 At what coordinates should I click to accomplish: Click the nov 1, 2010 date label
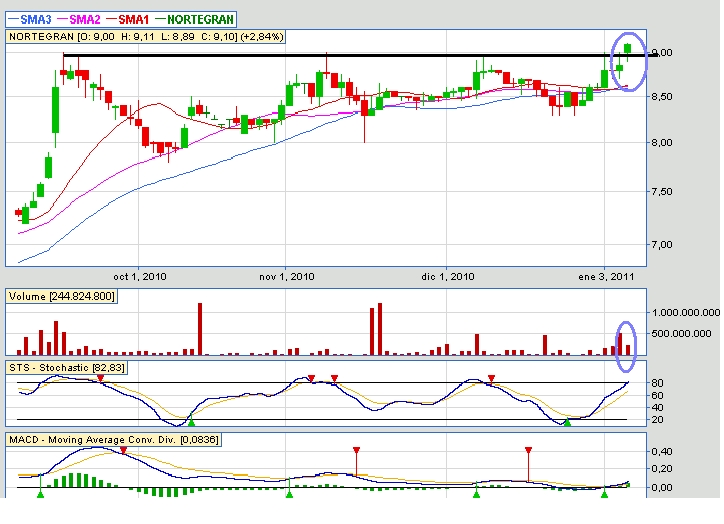coord(287,277)
